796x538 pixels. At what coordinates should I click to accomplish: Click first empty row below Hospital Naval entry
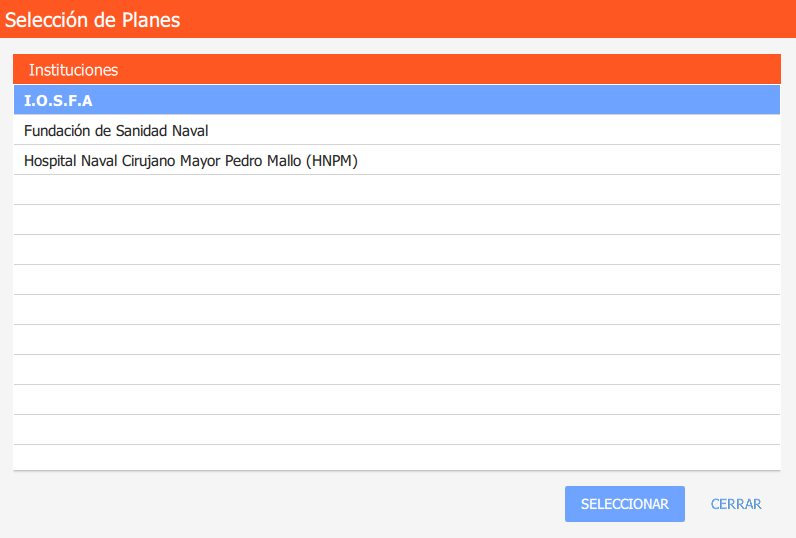click(396, 190)
